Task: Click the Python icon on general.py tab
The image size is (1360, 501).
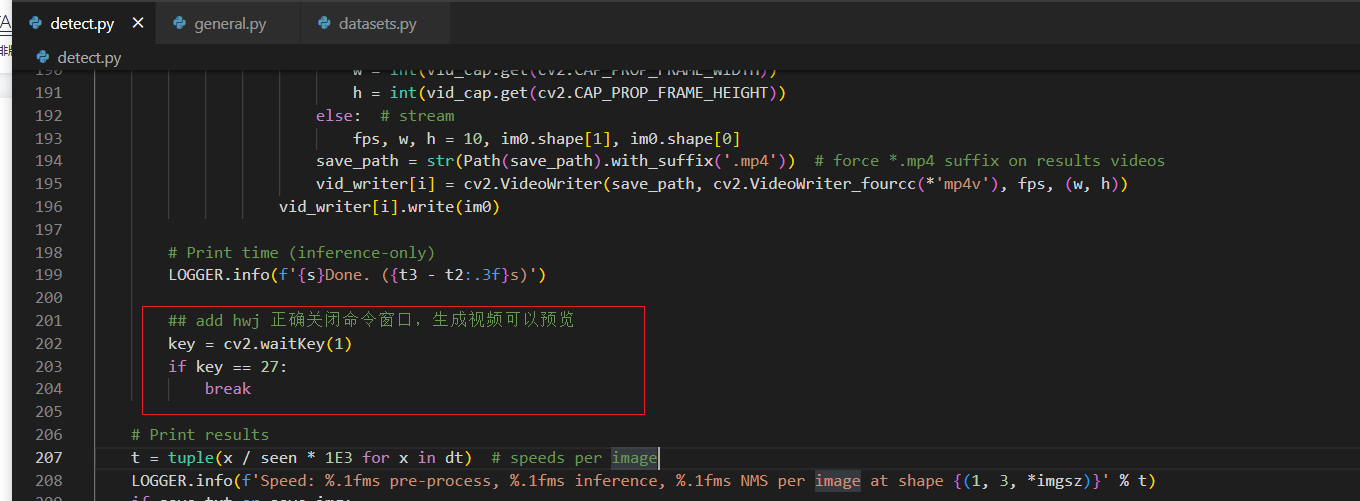Action: (x=180, y=23)
